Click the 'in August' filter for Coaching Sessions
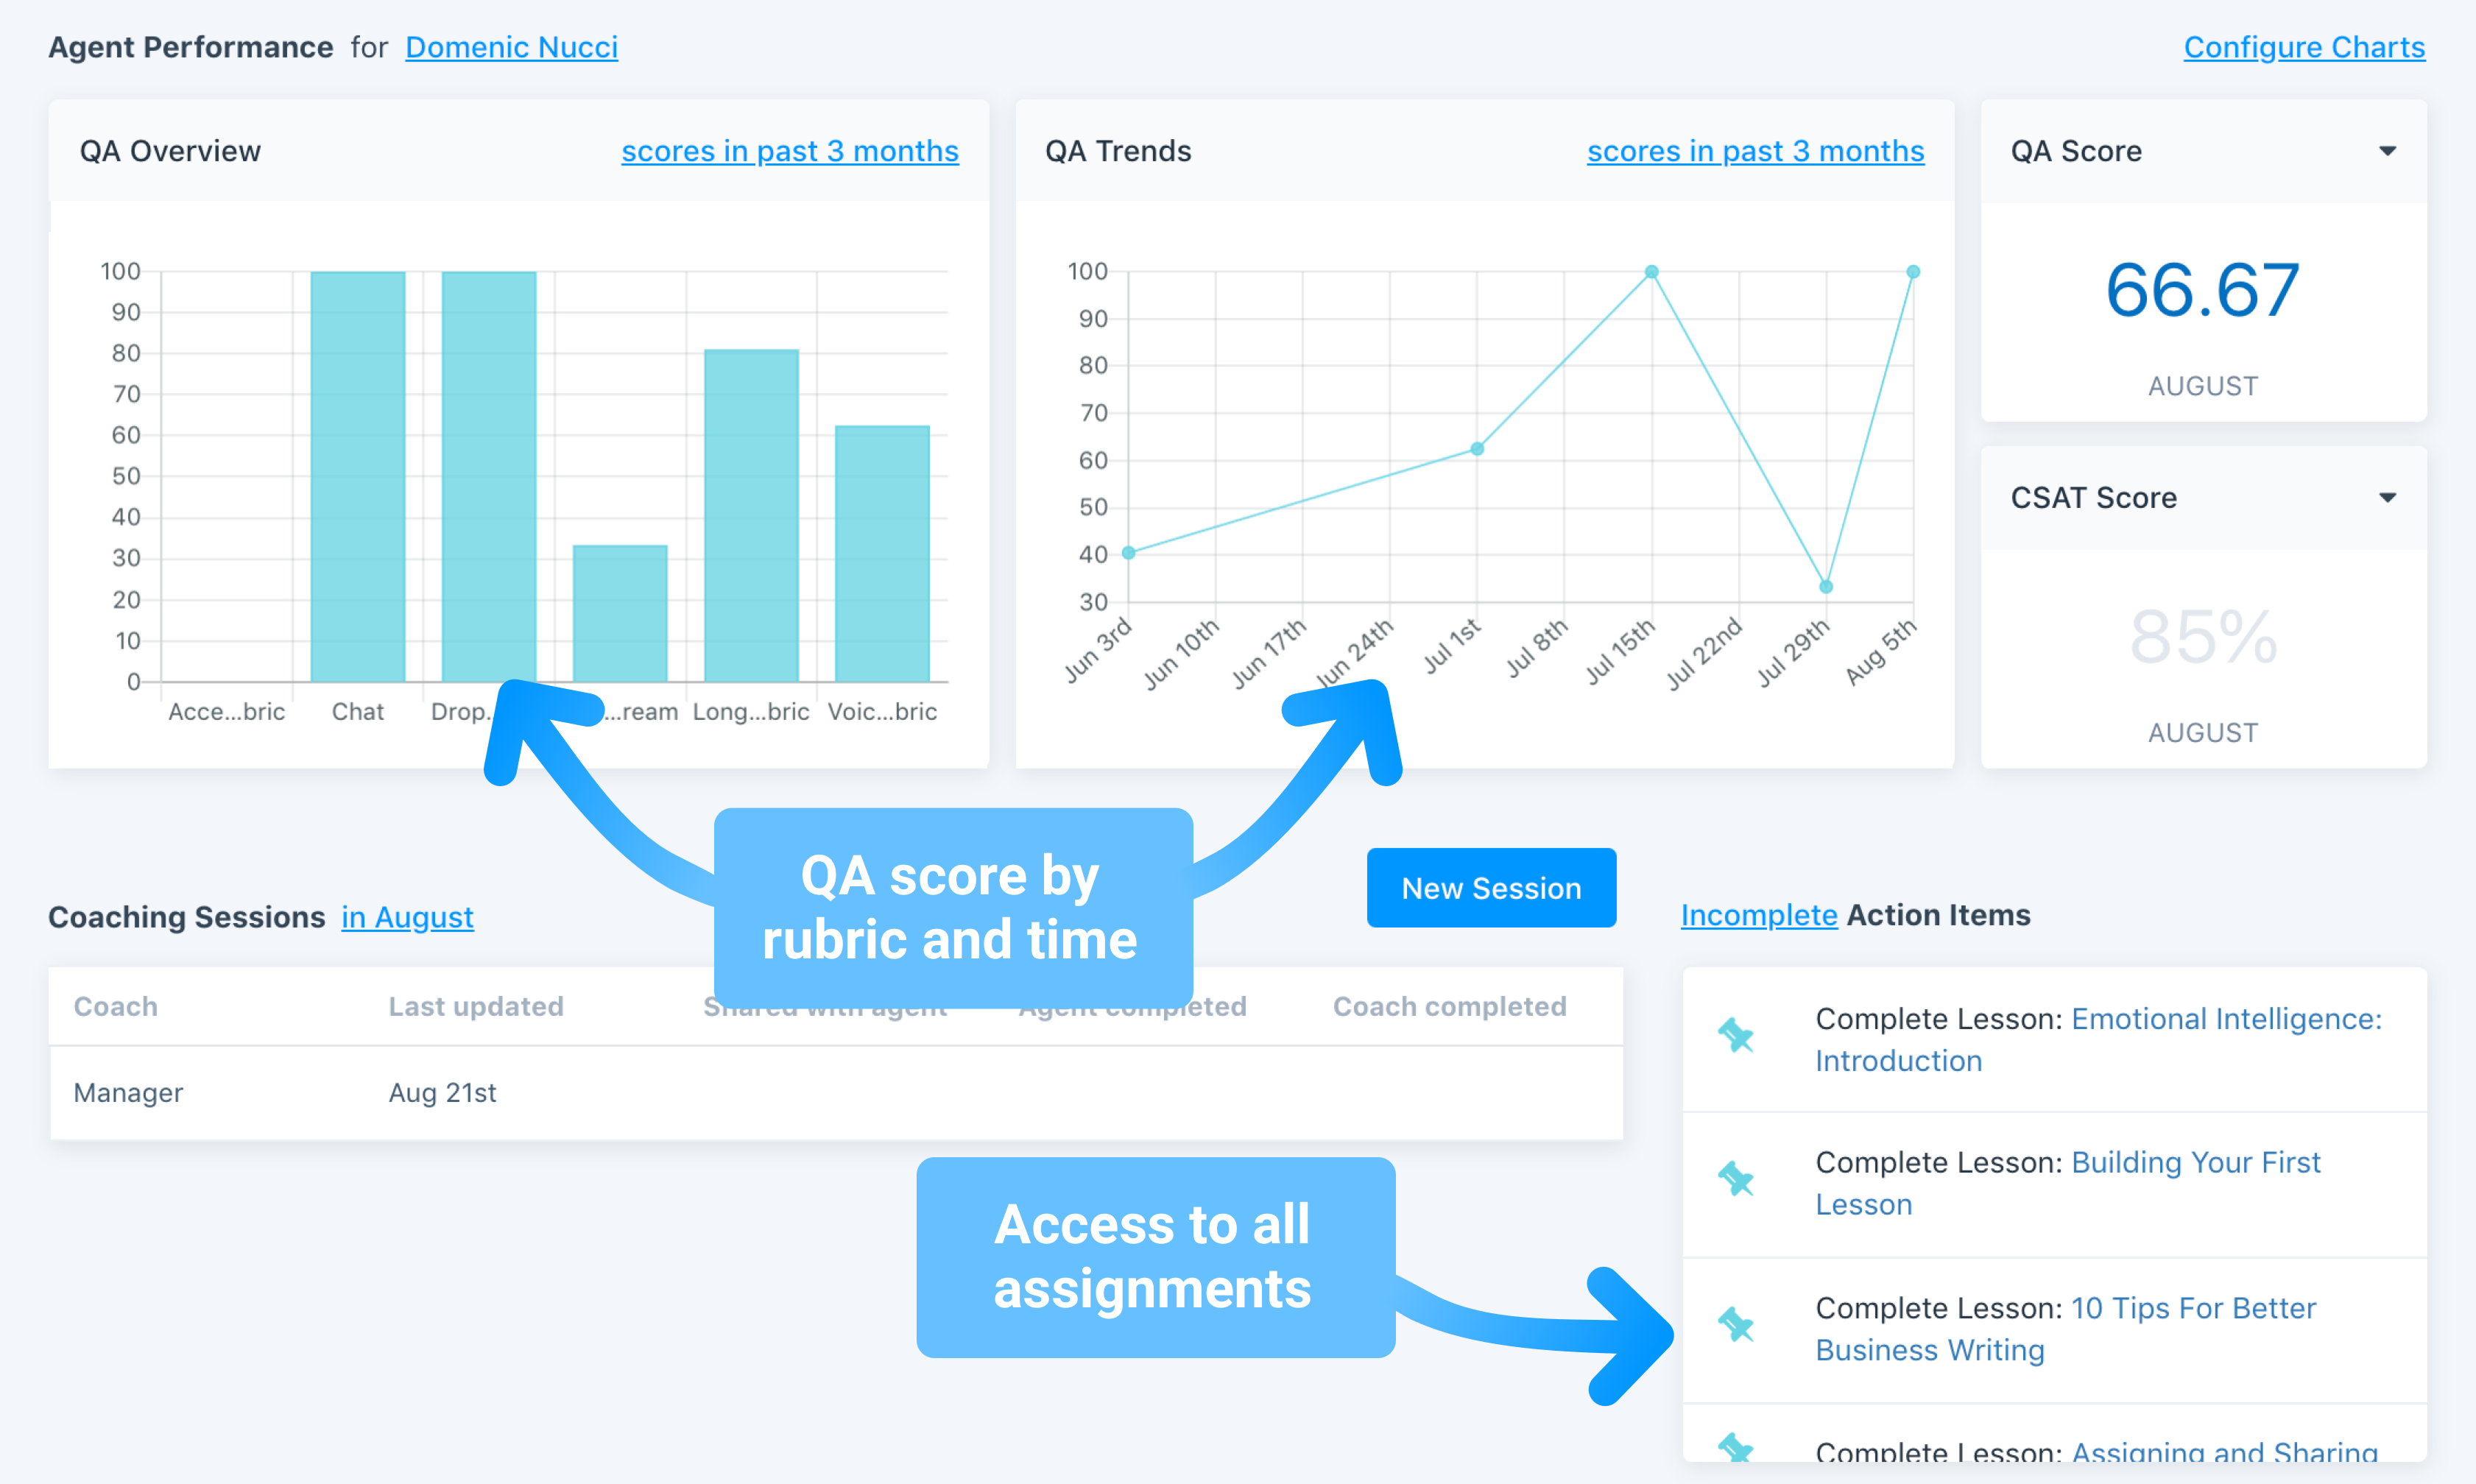Image resolution: width=2476 pixels, height=1484 pixels. (406, 917)
